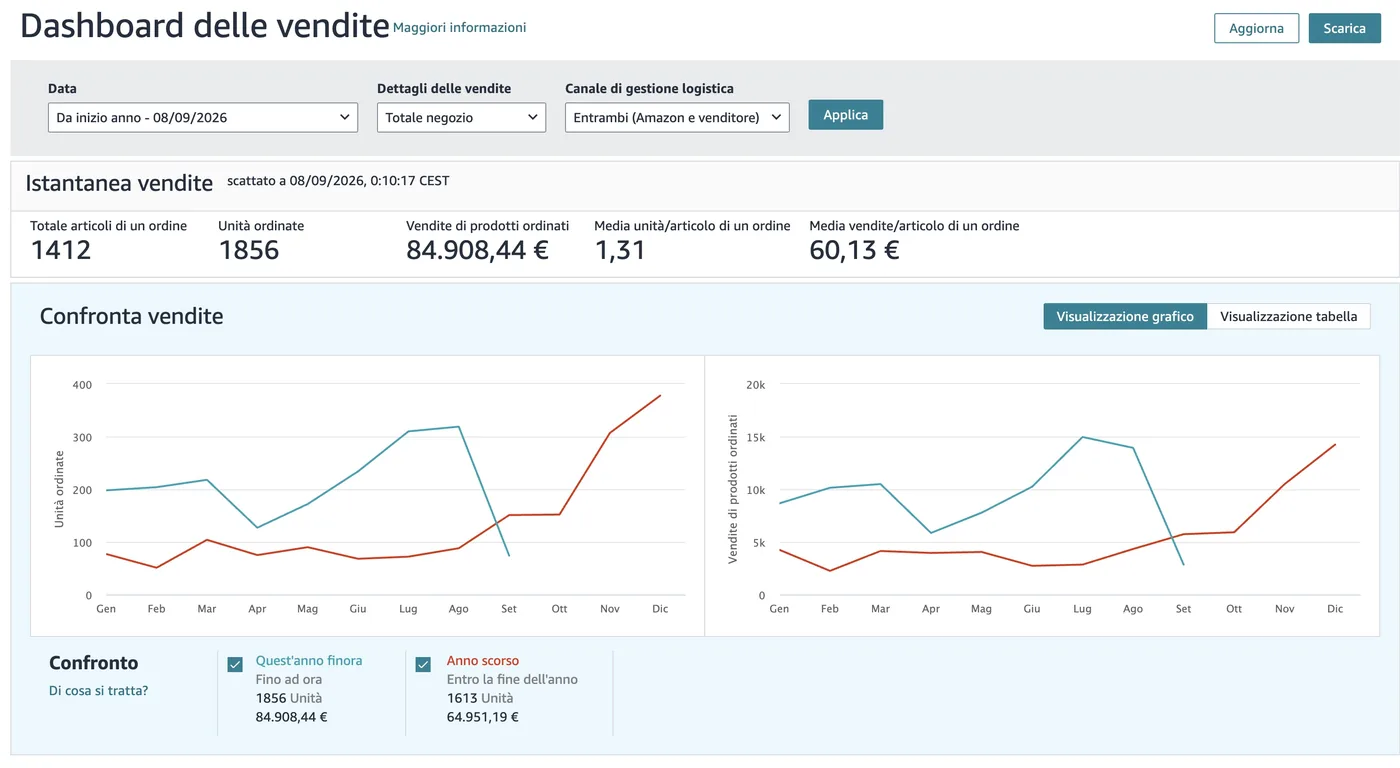This screenshot has width=1400, height=768.
Task: Click the Aggiorna button
Action: click(x=1256, y=28)
